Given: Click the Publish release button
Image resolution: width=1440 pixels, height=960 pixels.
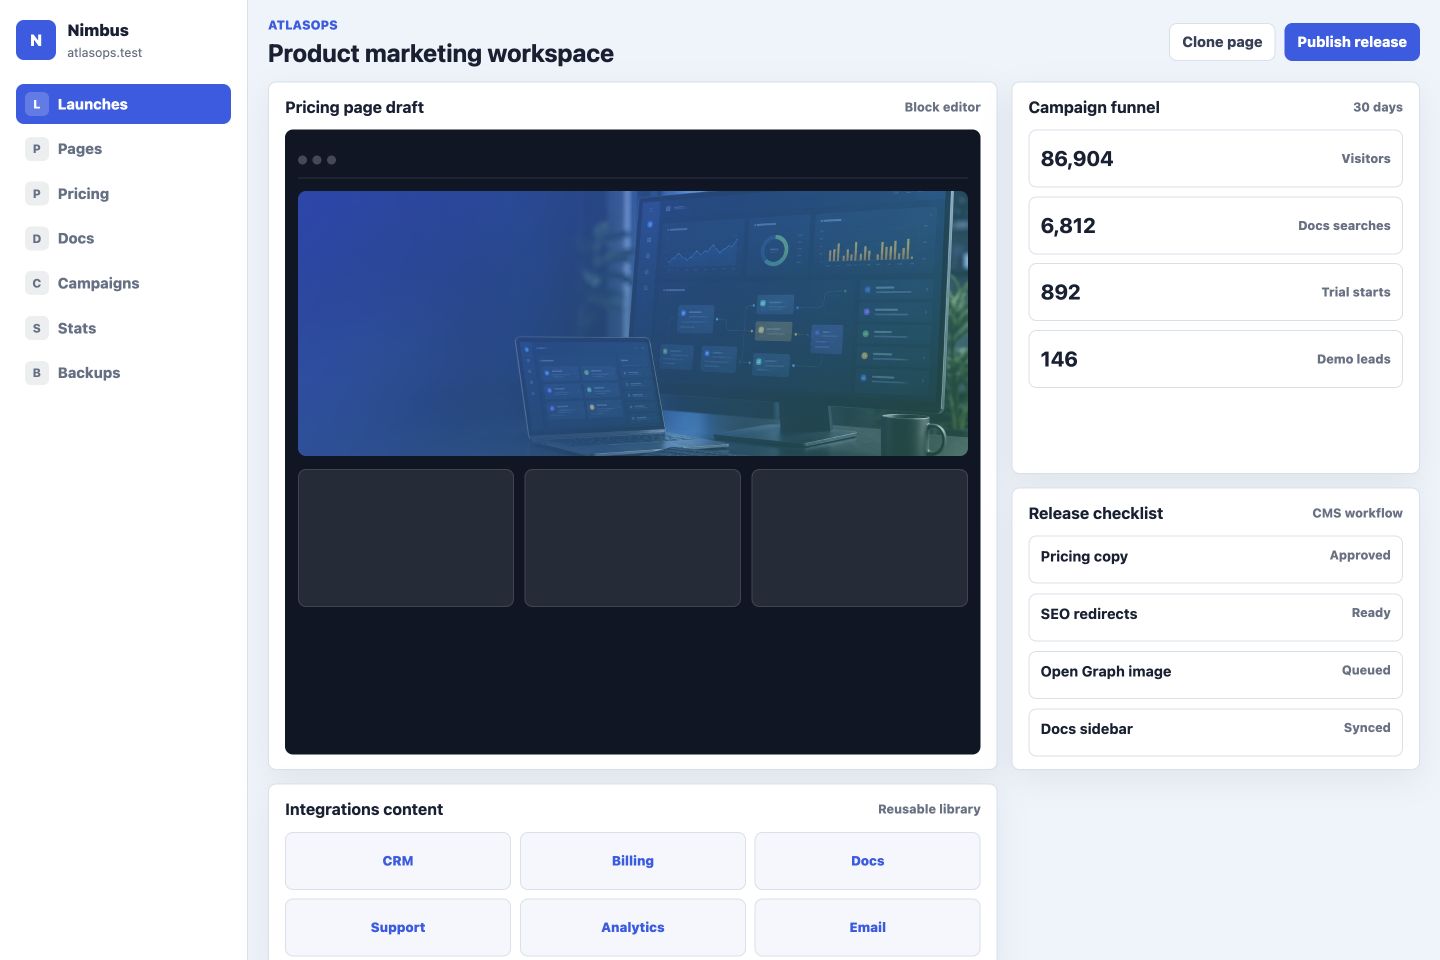Looking at the screenshot, I should (x=1352, y=42).
